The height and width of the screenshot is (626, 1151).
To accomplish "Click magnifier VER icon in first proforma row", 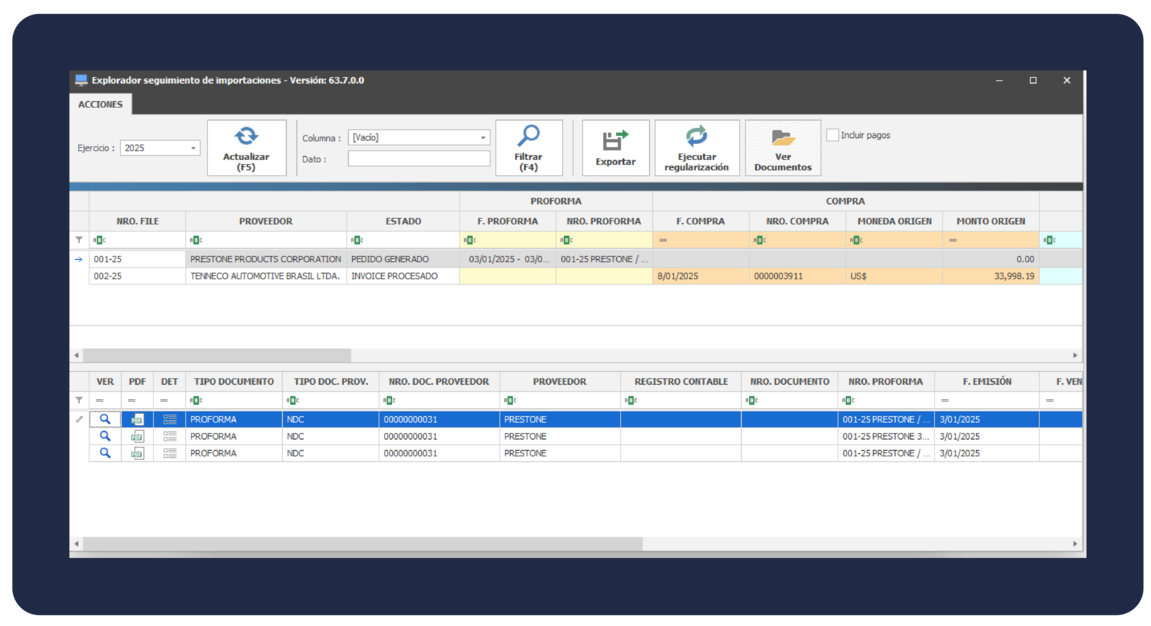I will [x=105, y=420].
